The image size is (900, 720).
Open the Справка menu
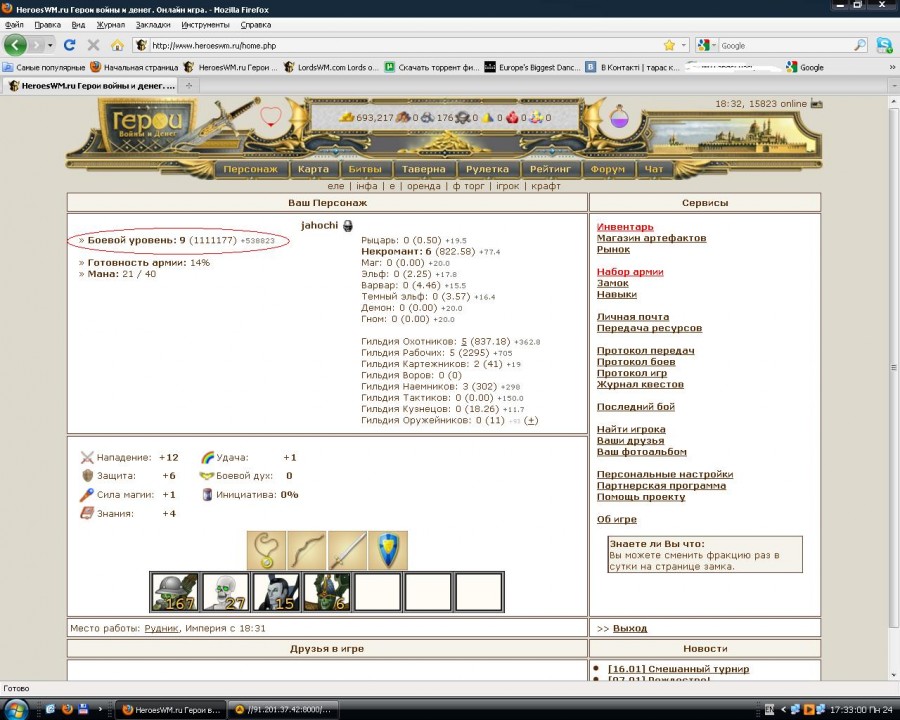[x=255, y=25]
